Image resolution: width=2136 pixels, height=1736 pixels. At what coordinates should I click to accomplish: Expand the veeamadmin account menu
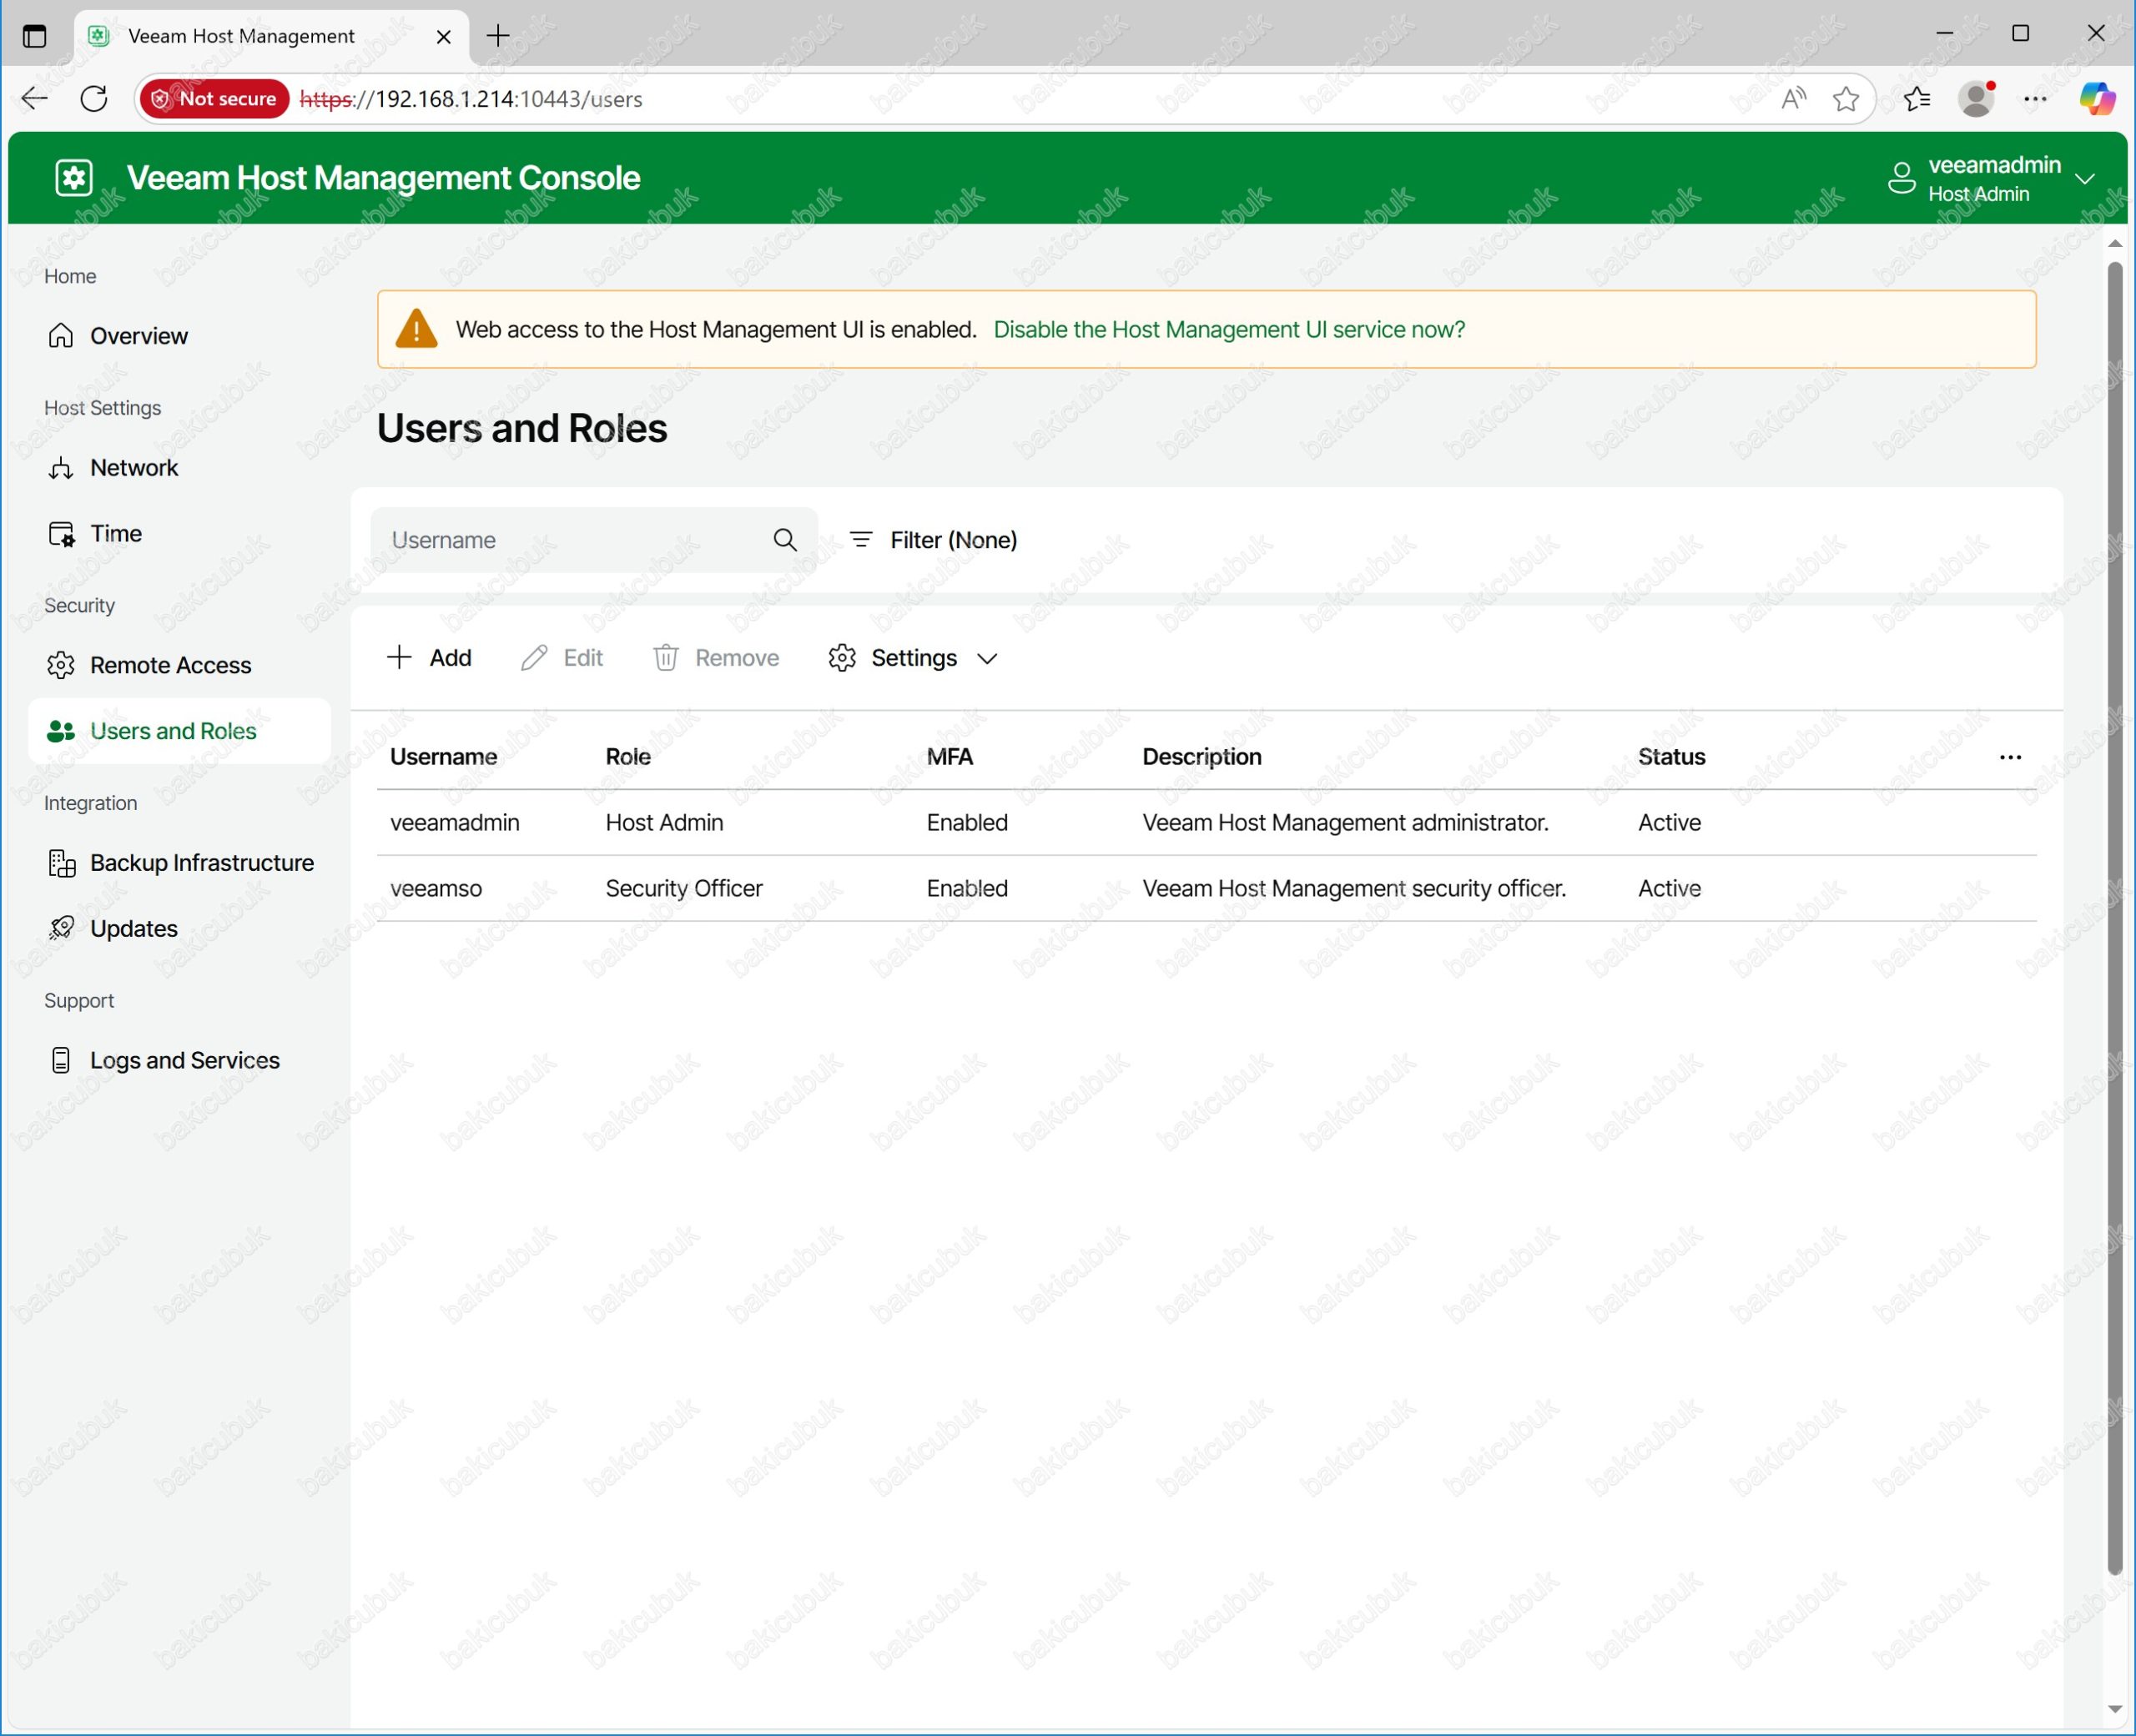click(x=2085, y=179)
